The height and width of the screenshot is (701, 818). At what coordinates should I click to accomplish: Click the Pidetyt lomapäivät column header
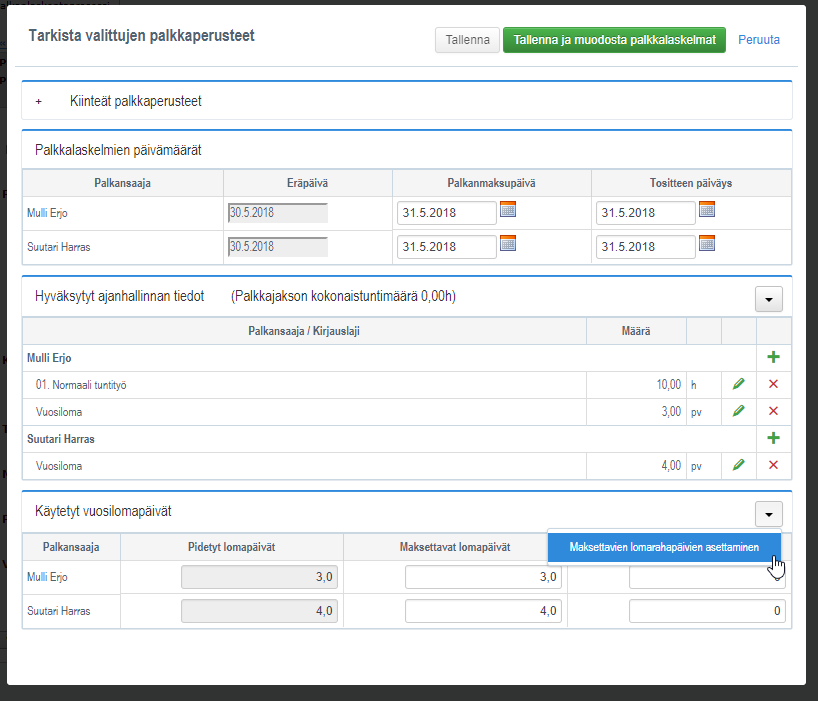232,547
